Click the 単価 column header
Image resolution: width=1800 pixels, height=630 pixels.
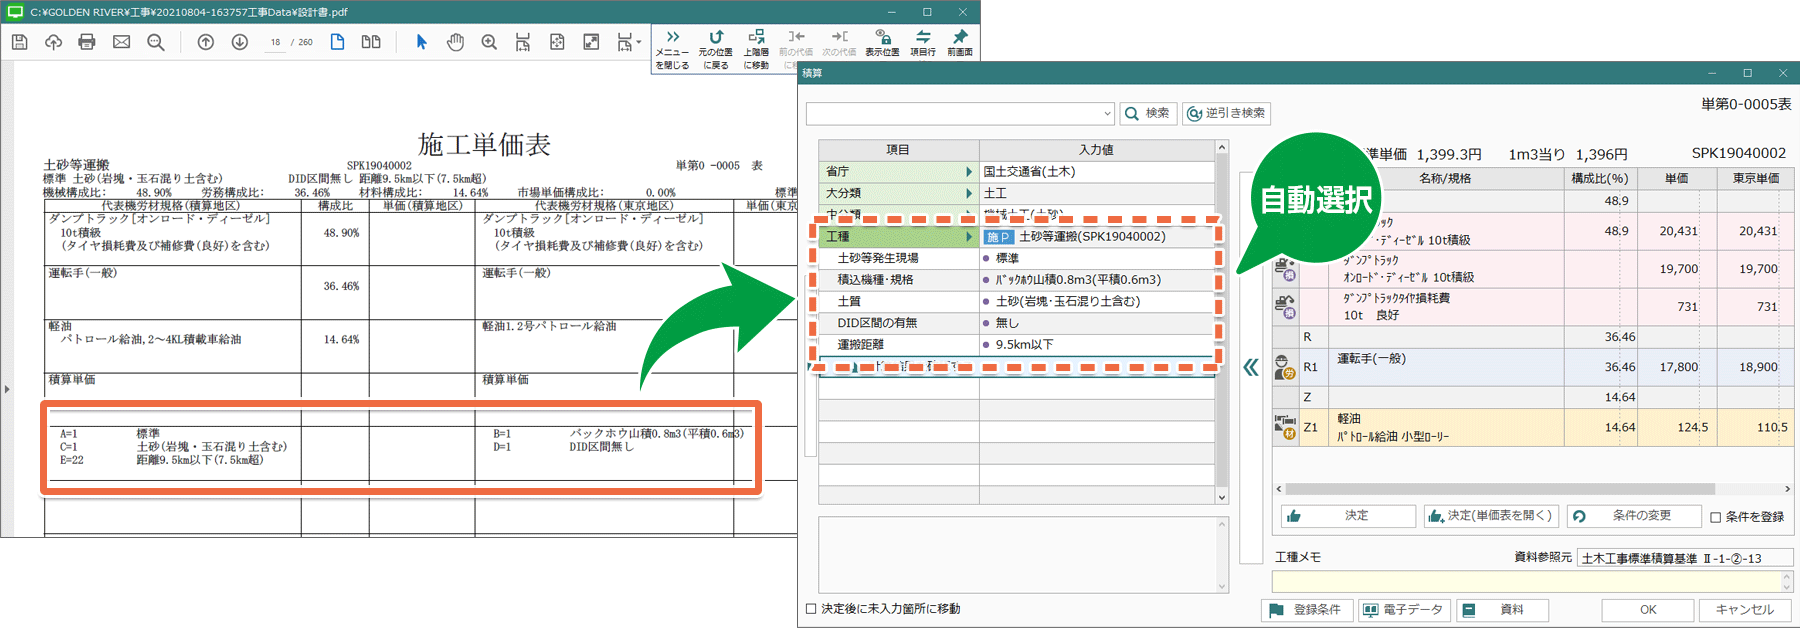click(1676, 178)
